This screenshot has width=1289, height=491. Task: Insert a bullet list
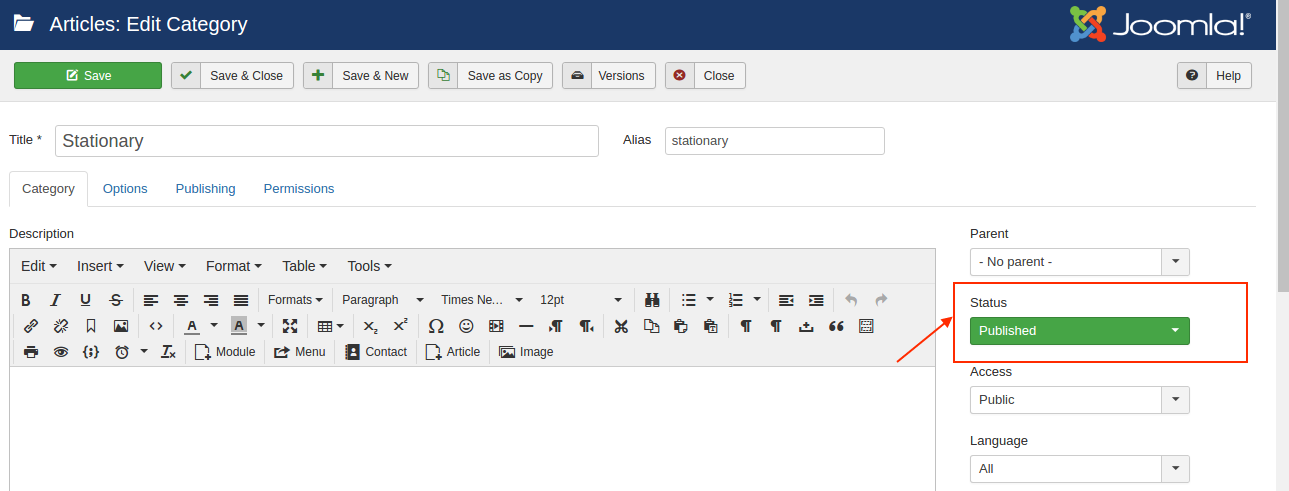(x=688, y=300)
